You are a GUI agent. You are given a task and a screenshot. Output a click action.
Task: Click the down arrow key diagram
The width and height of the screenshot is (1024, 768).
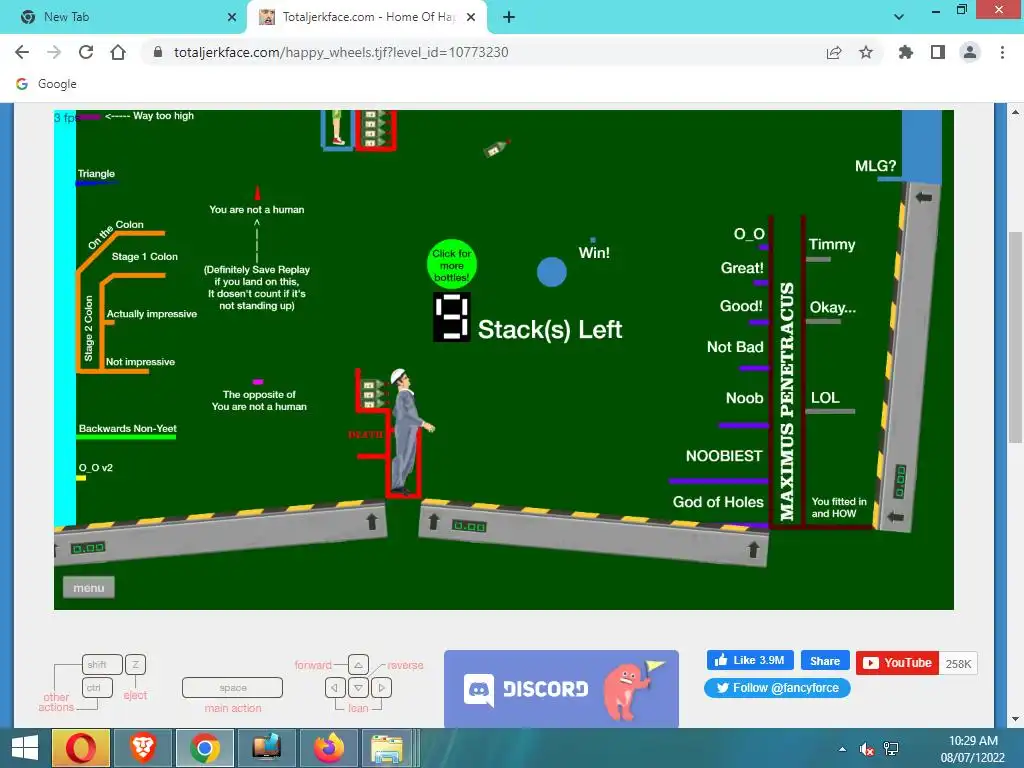358,688
